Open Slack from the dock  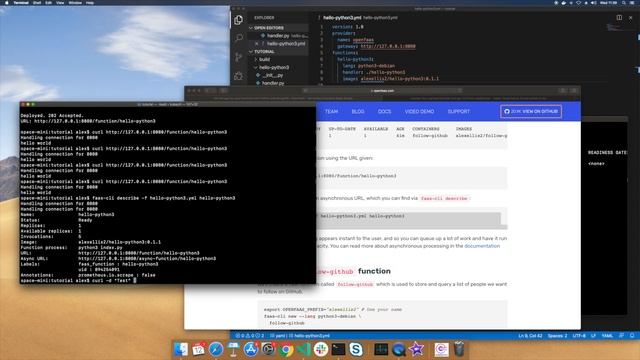321,349
